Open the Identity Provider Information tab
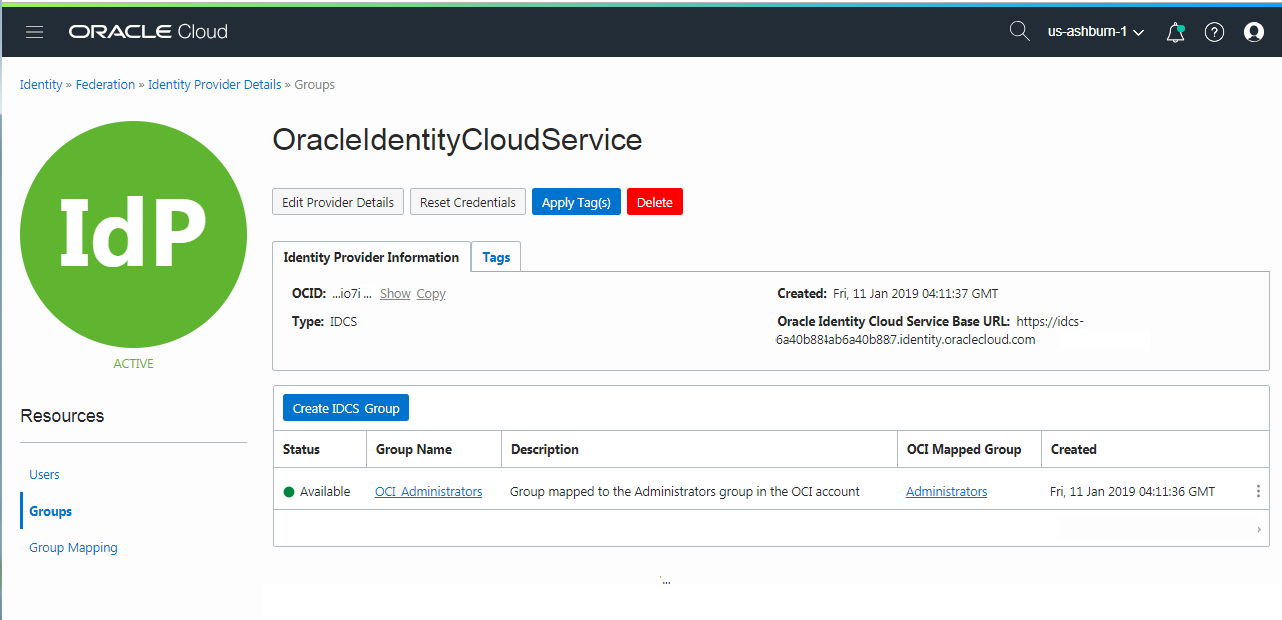Viewport: 1282px width, 620px height. 370,257
